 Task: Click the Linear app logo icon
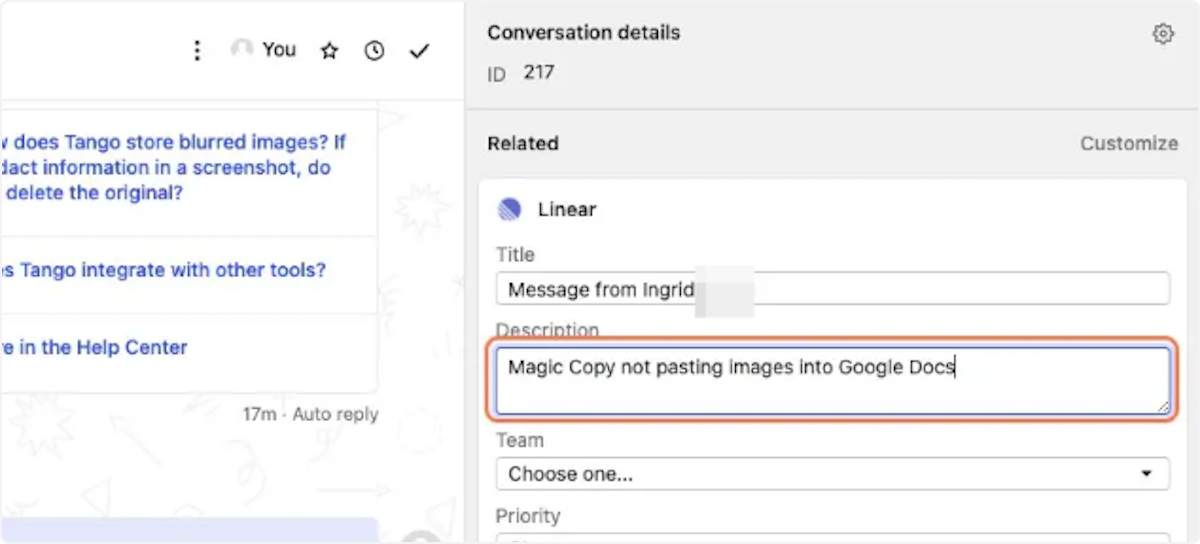pyautogui.click(x=510, y=209)
